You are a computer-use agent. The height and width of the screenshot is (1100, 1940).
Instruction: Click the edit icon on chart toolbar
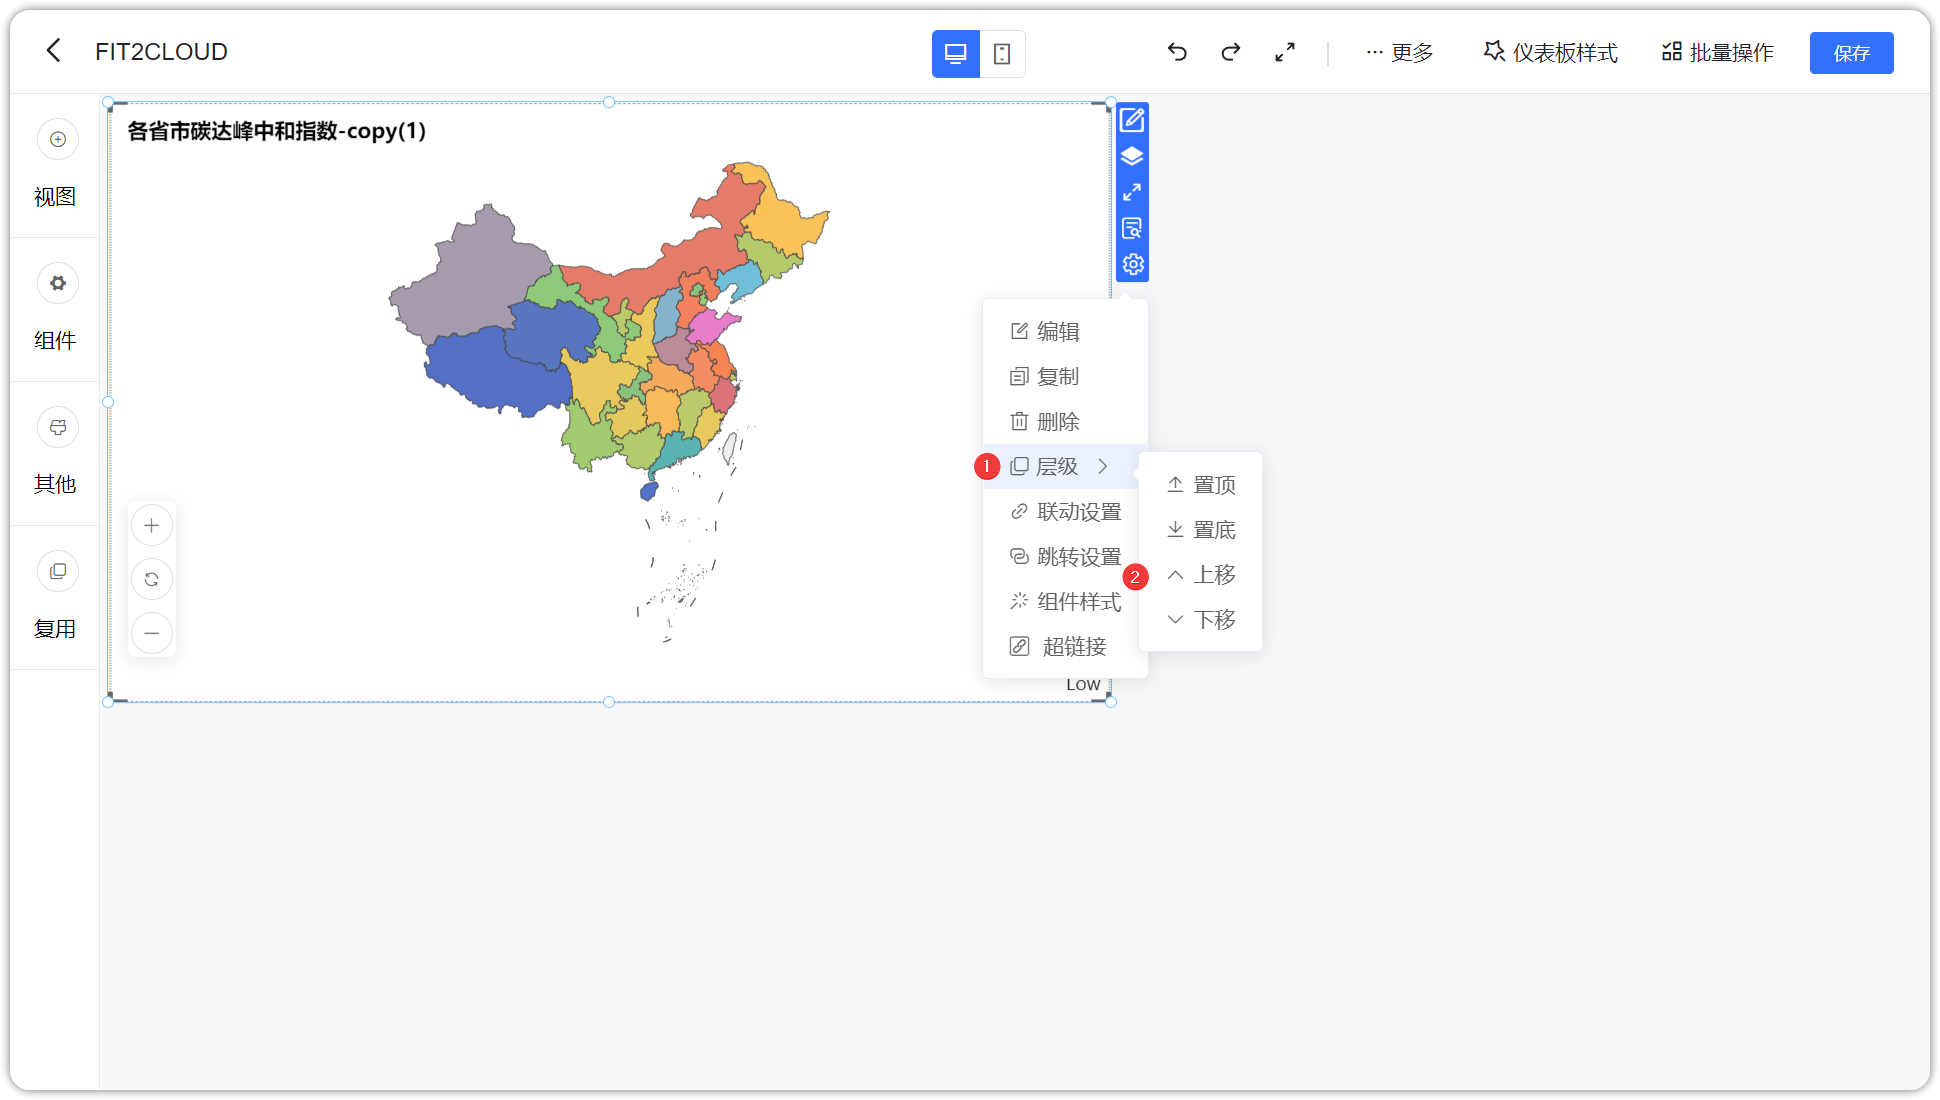(x=1132, y=121)
